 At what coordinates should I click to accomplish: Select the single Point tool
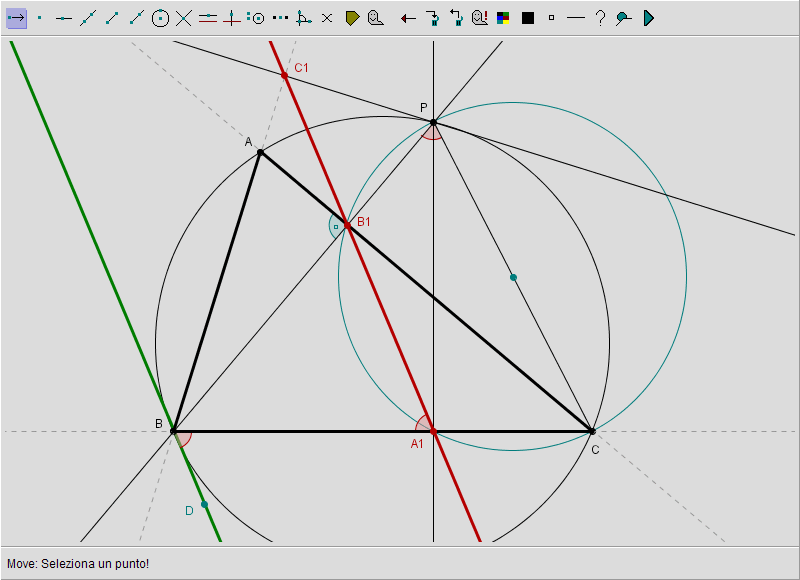[40, 18]
